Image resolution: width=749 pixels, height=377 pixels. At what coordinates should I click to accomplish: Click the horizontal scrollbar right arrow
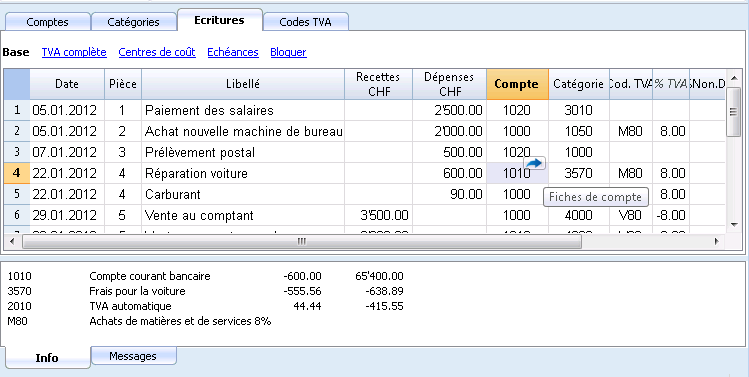717,242
